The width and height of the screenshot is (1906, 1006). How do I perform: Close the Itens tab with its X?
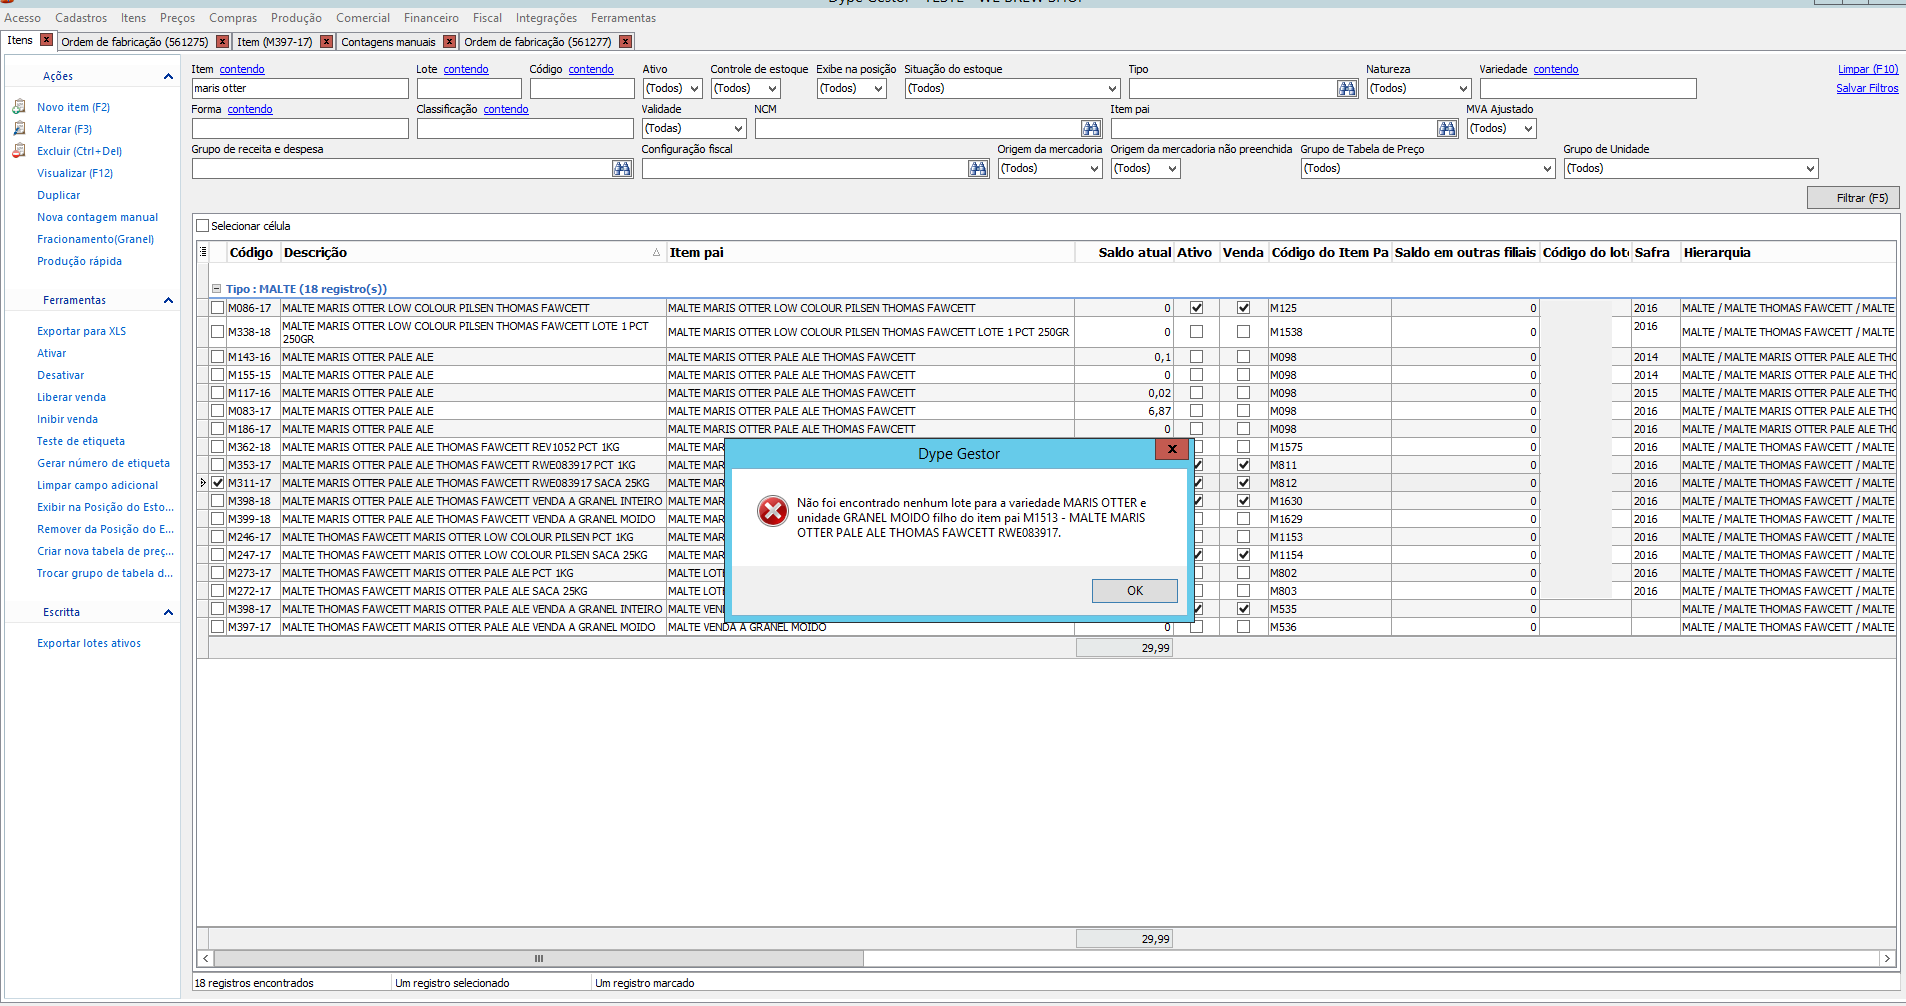(46, 40)
